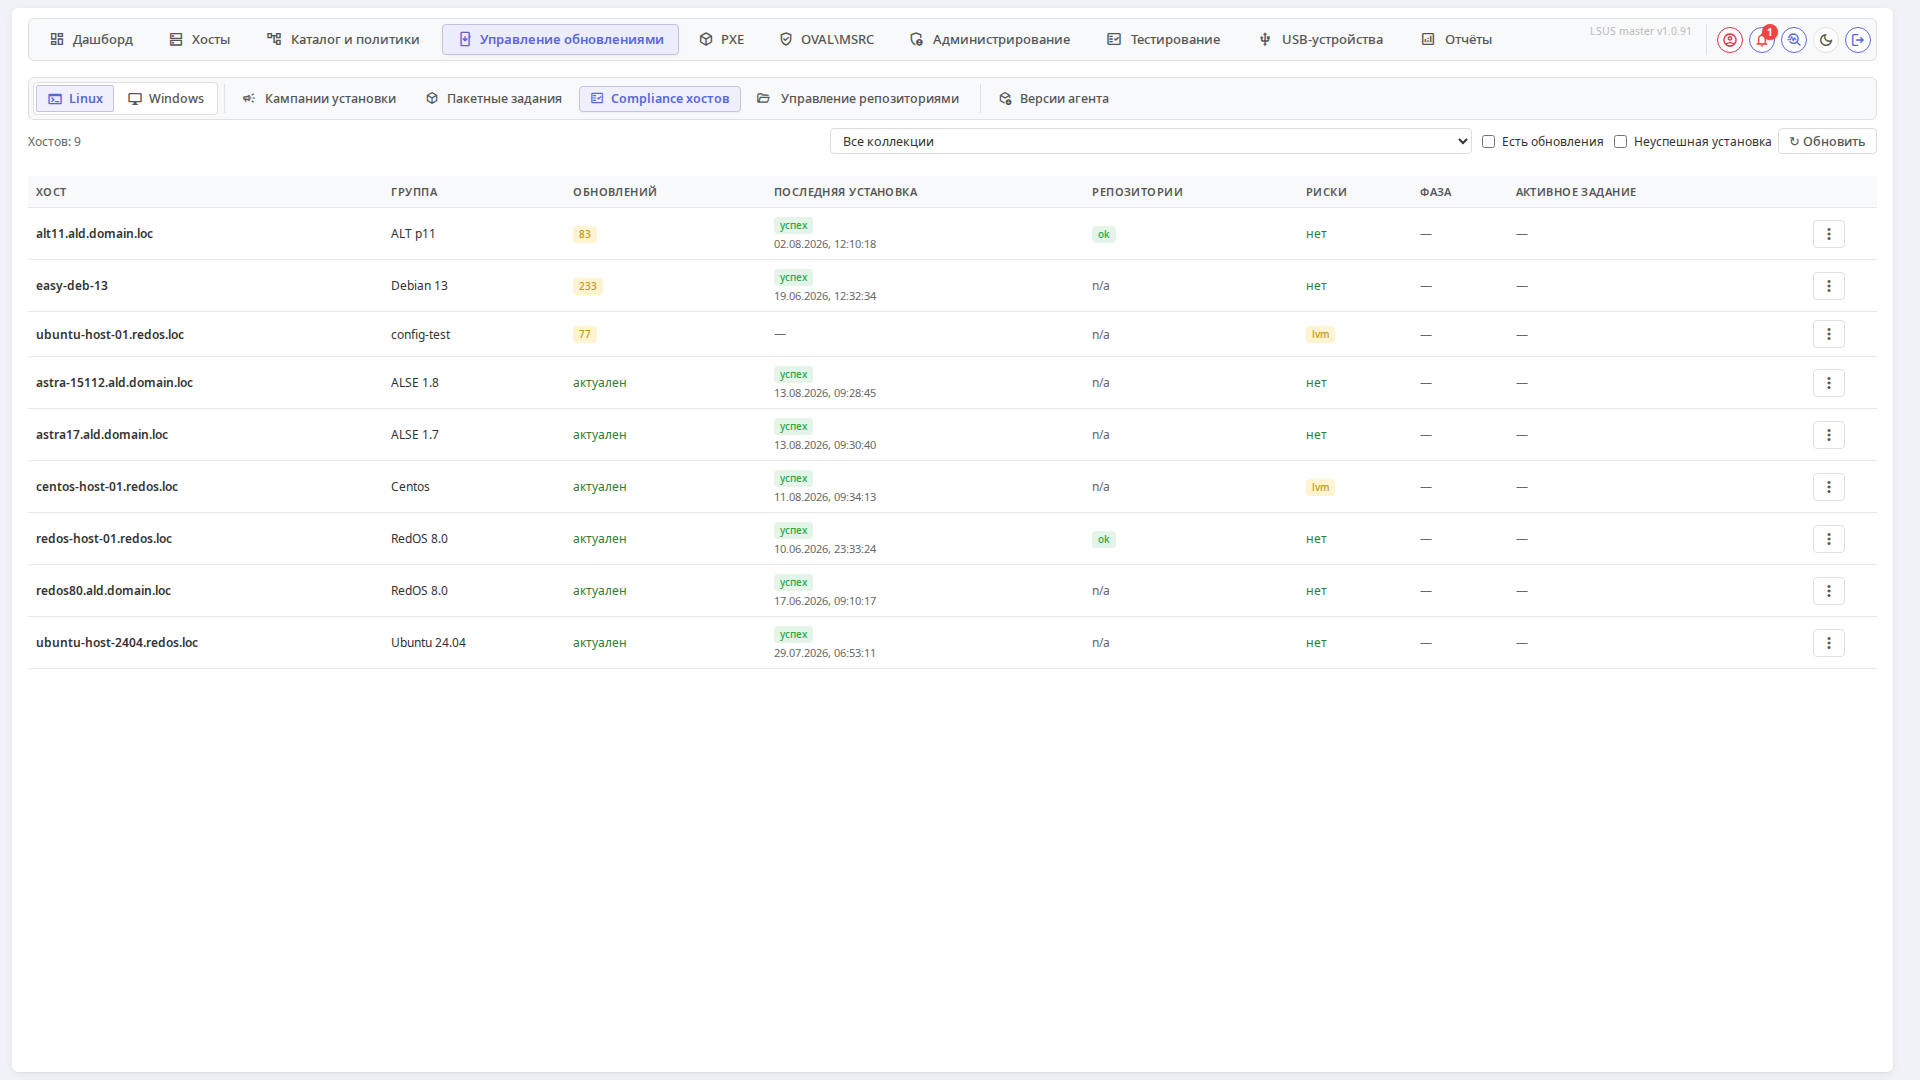Image resolution: width=1920 pixels, height=1080 pixels.
Task: Toggle dark mode moon icon
Action: point(1826,40)
